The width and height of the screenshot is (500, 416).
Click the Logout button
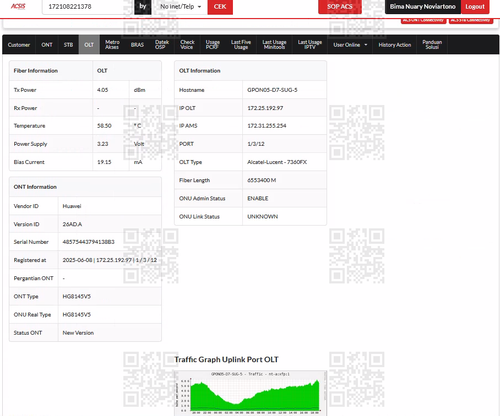(x=475, y=7)
